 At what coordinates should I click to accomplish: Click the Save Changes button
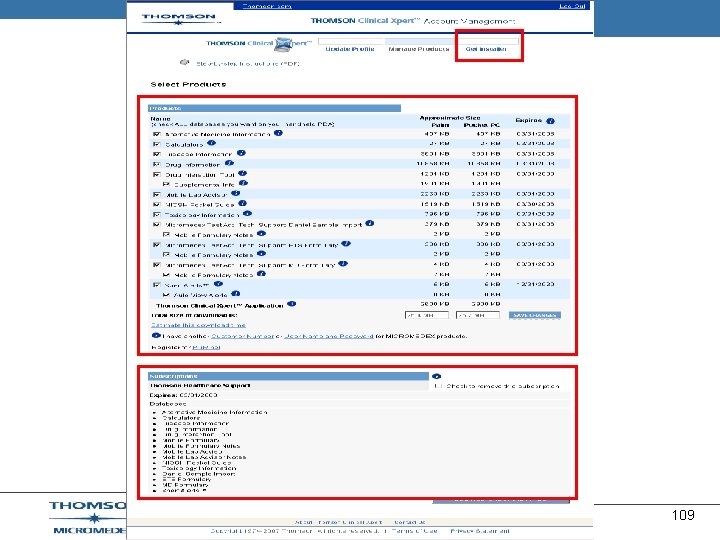tap(535, 315)
